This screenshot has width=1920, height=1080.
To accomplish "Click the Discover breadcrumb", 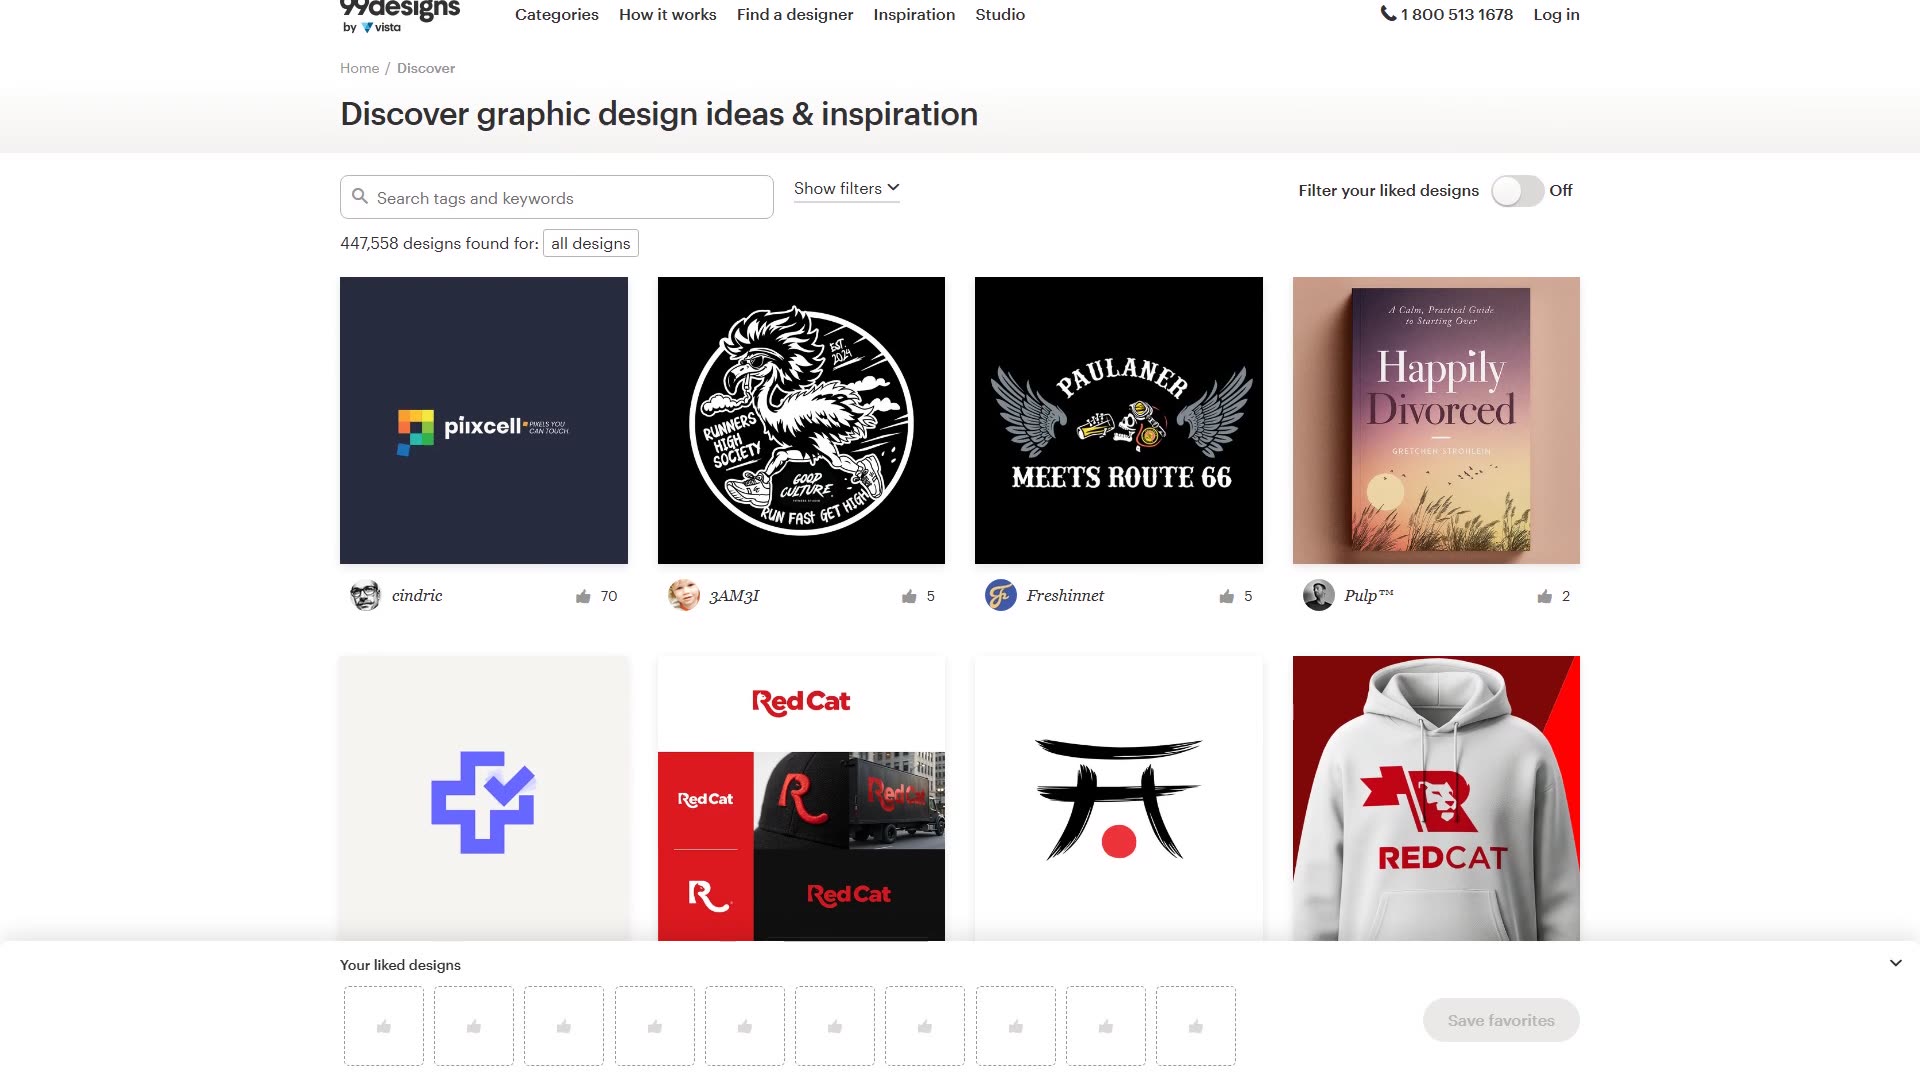I will (426, 68).
